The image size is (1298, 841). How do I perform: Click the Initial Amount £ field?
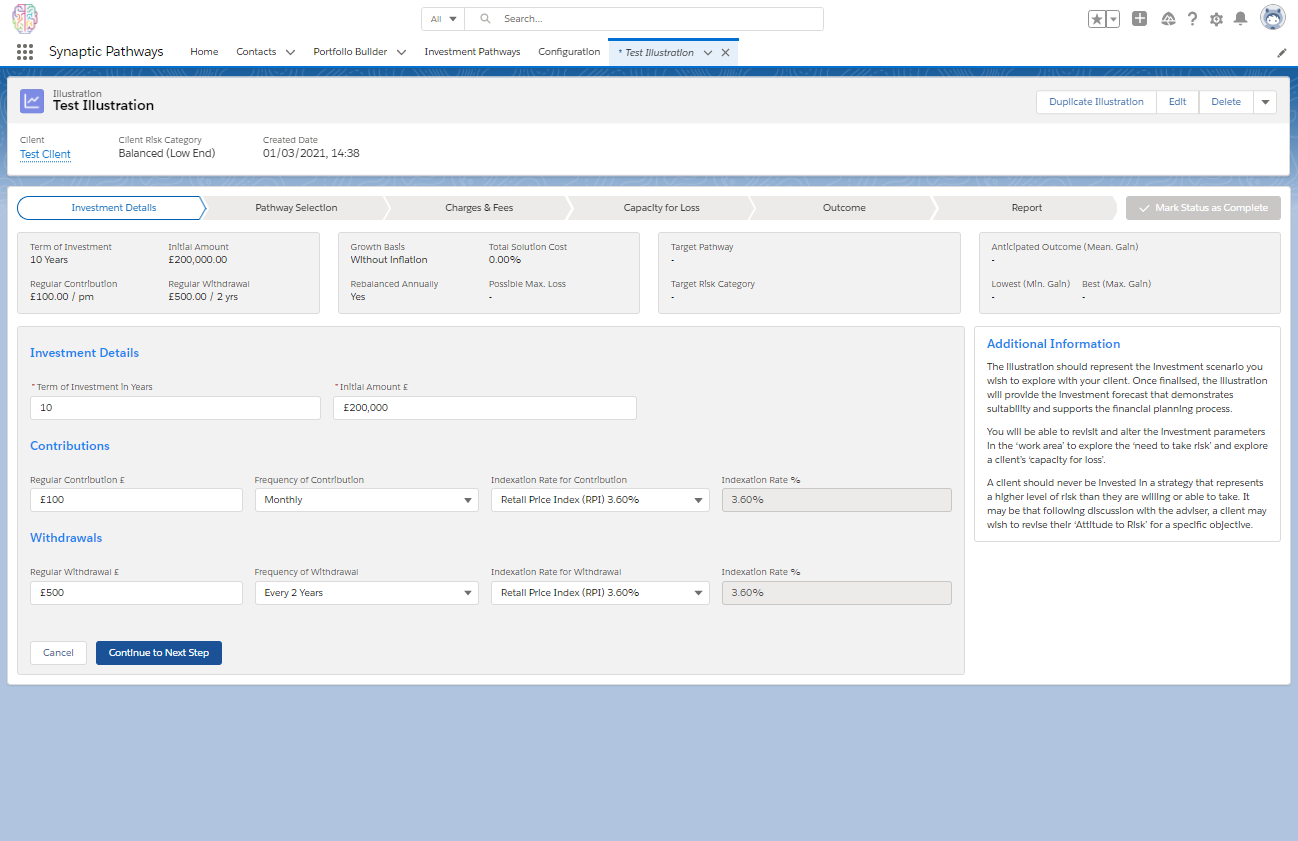485,408
